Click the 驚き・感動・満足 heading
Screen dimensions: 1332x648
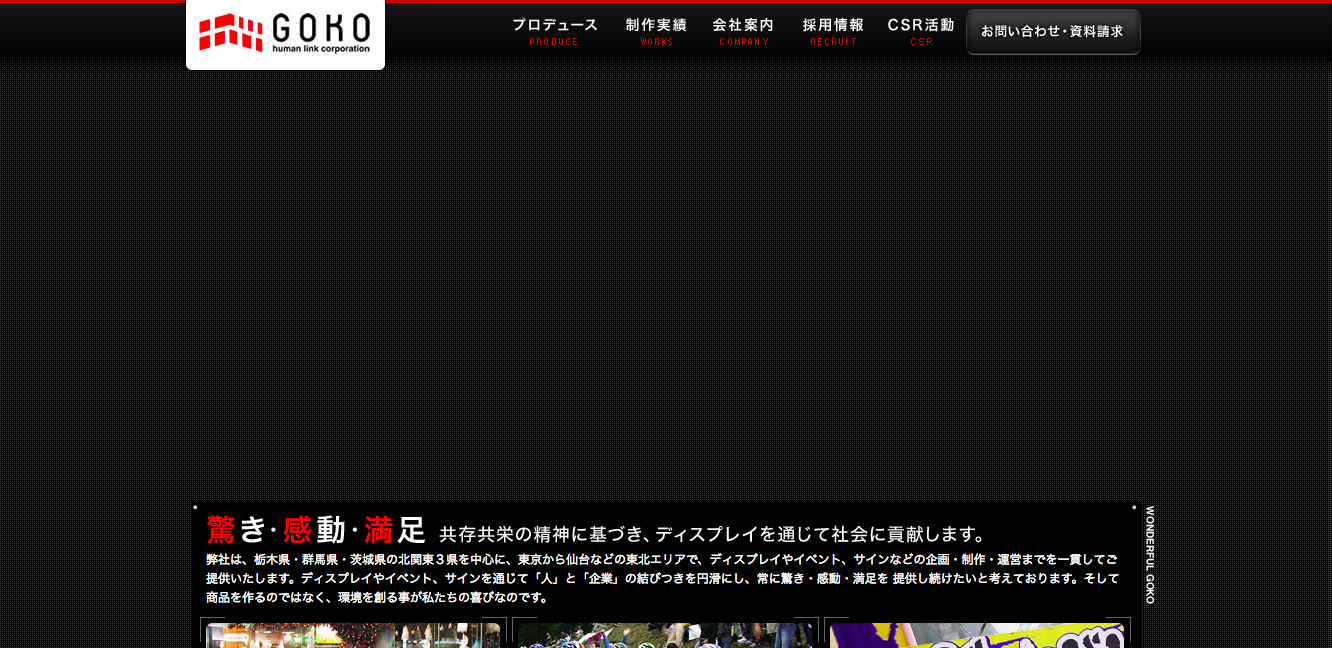pos(316,530)
